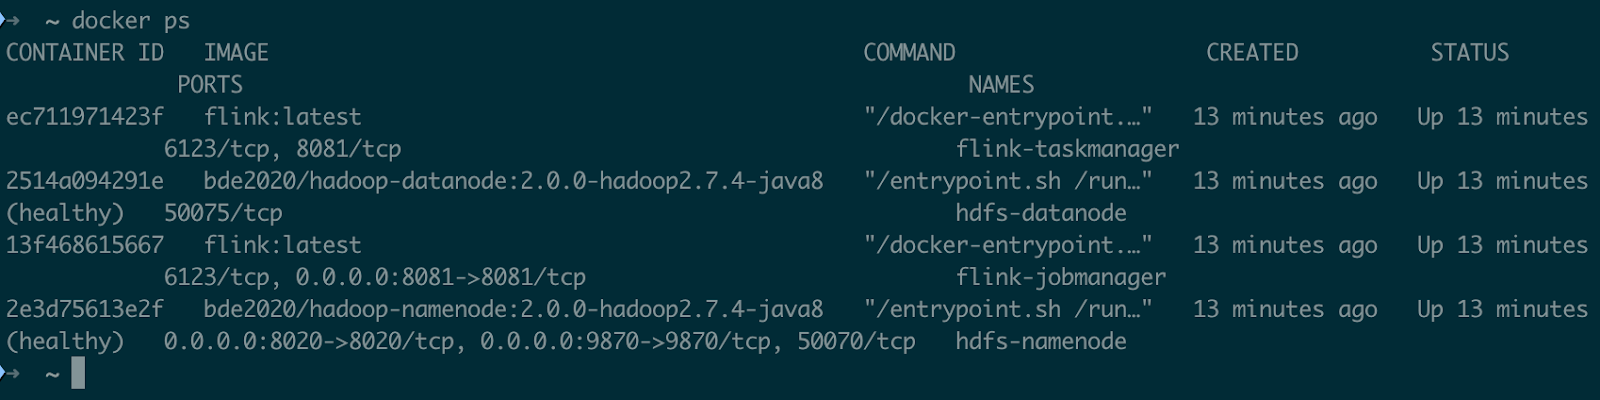Click the container ID 13f468615667

[x=85, y=245]
